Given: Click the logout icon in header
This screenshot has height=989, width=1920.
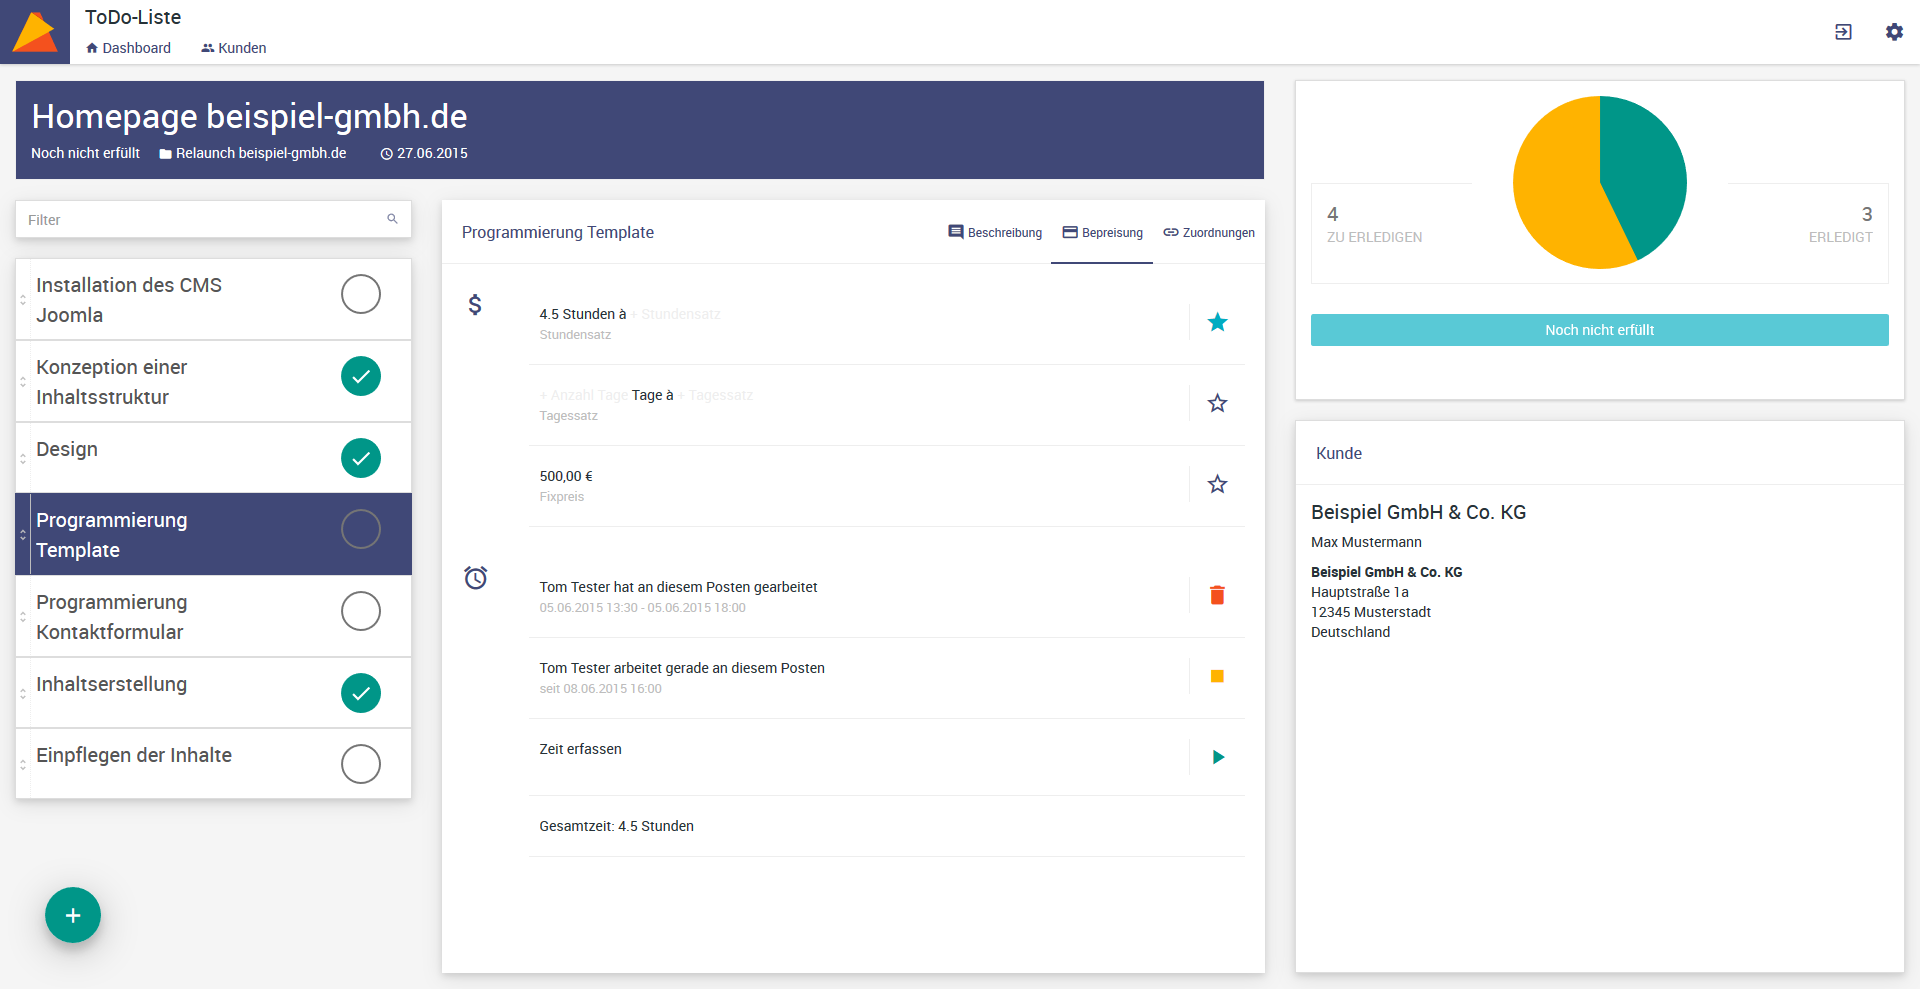Looking at the screenshot, I should point(1843,32).
